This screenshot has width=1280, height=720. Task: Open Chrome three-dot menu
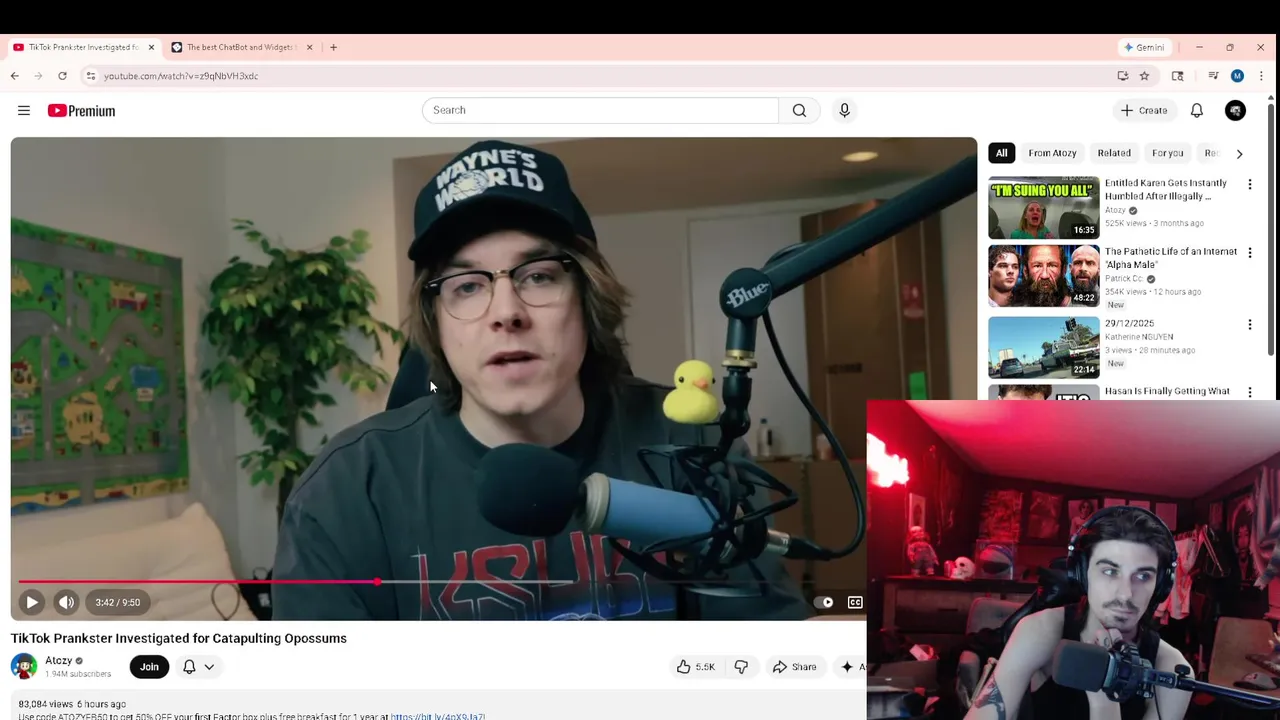click(x=1262, y=76)
